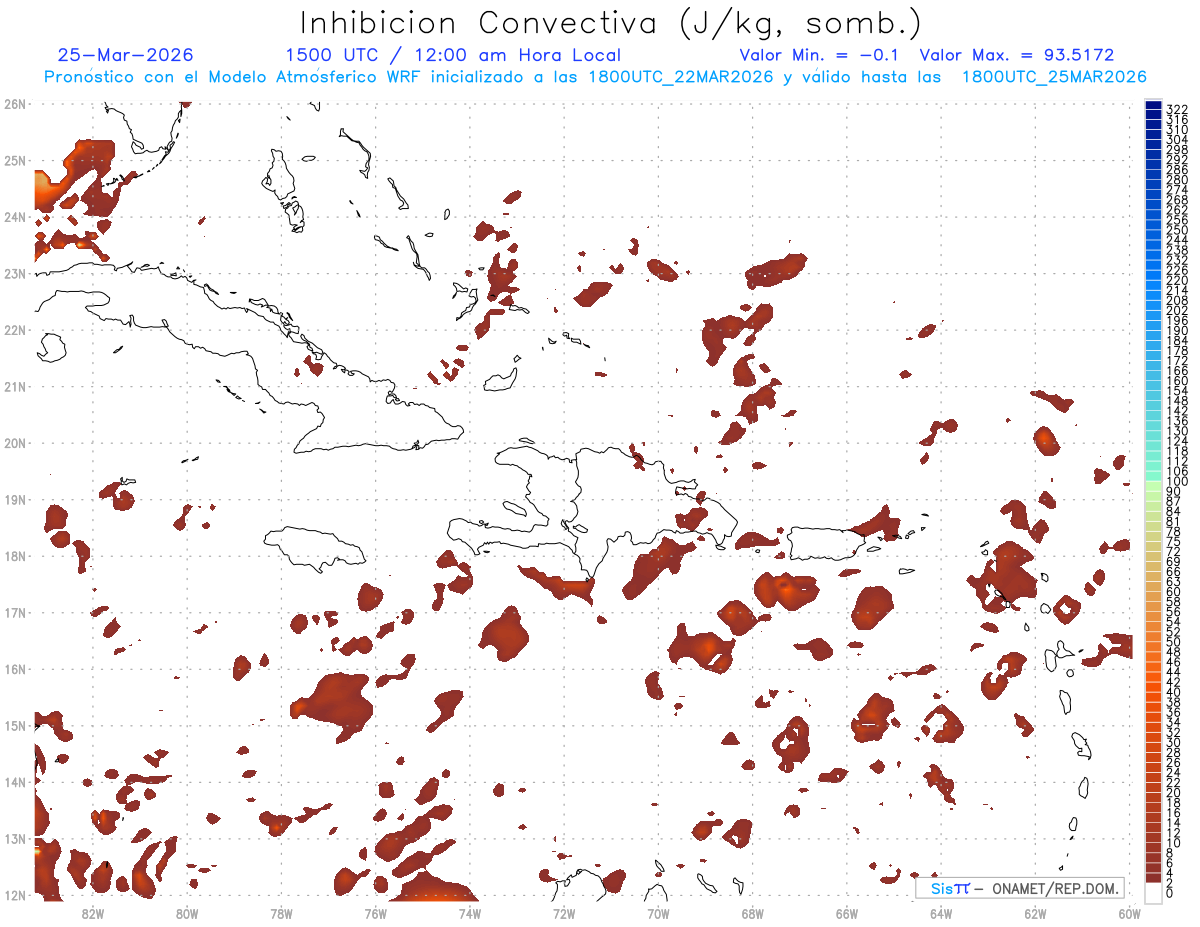Image resolution: width=1200 pixels, height=927 pixels.
Task: Click the 1500 UTC local time text
Action: coord(453,55)
